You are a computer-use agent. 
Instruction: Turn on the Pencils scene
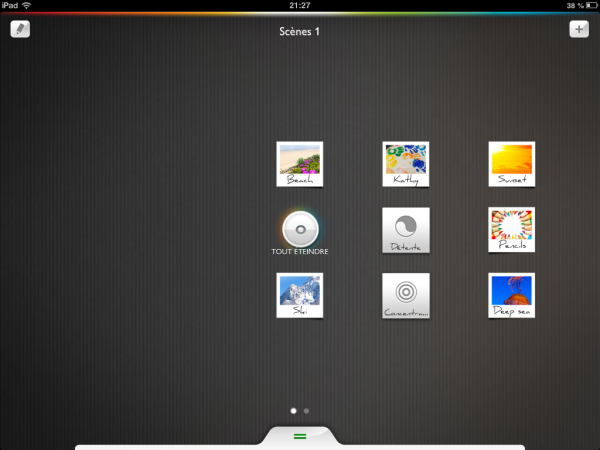[x=511, y=230]
